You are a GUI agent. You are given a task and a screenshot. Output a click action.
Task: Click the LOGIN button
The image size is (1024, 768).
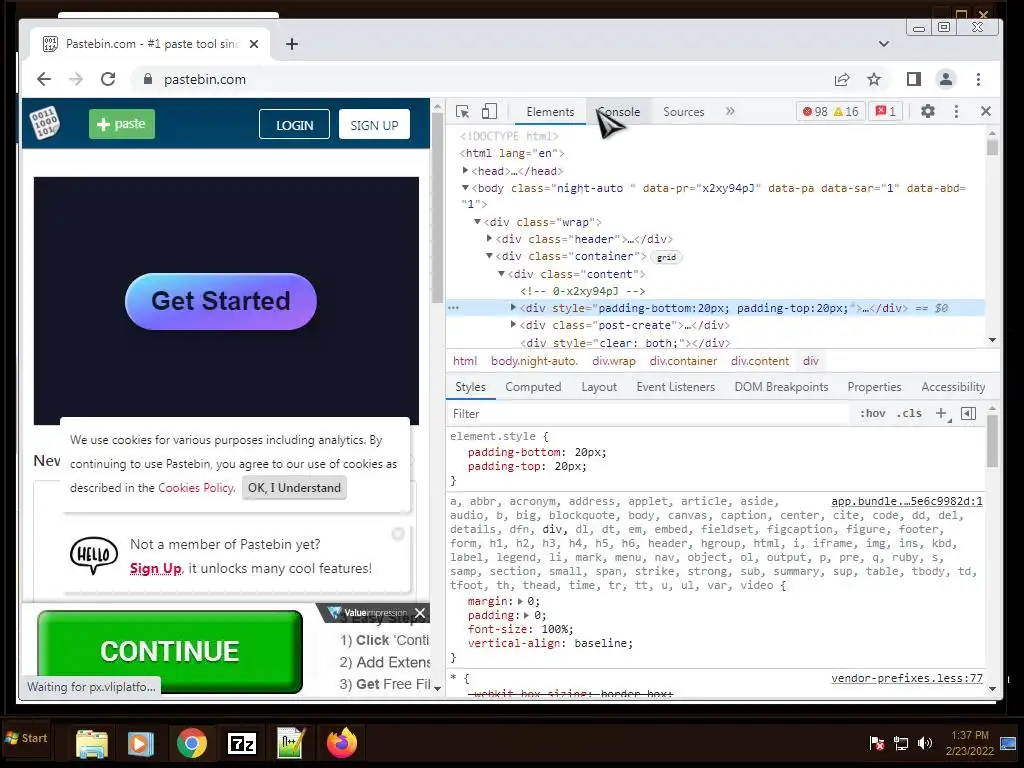pos(295,125)
